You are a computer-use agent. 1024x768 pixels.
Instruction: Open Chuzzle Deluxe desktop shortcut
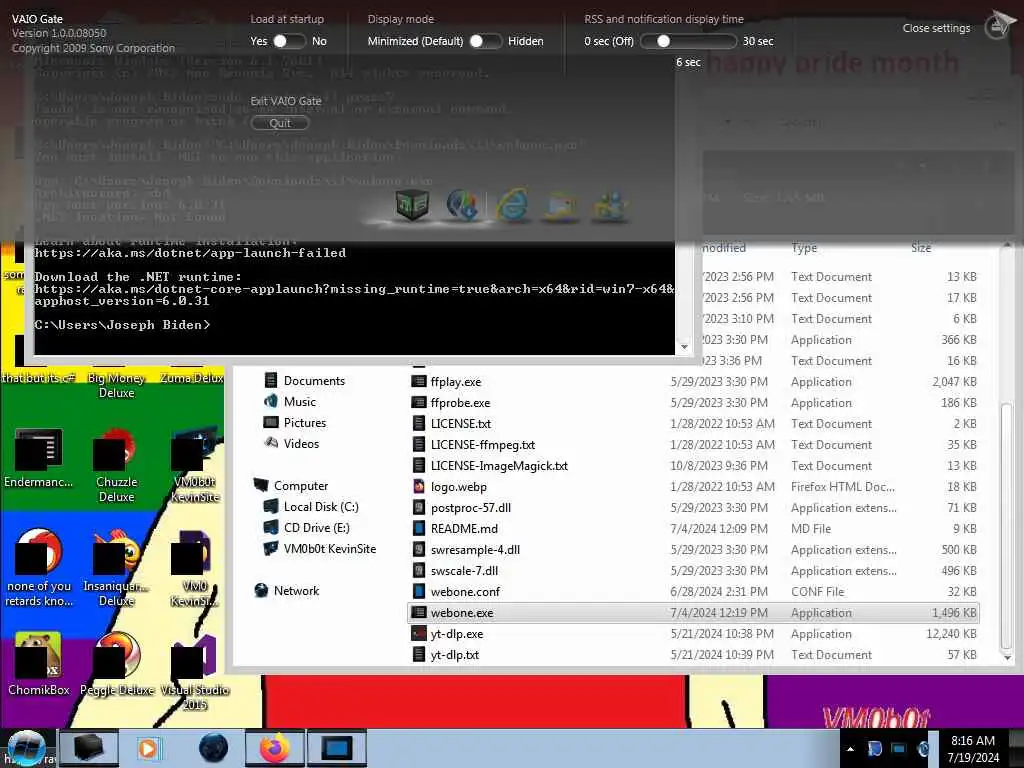point(116,466)
